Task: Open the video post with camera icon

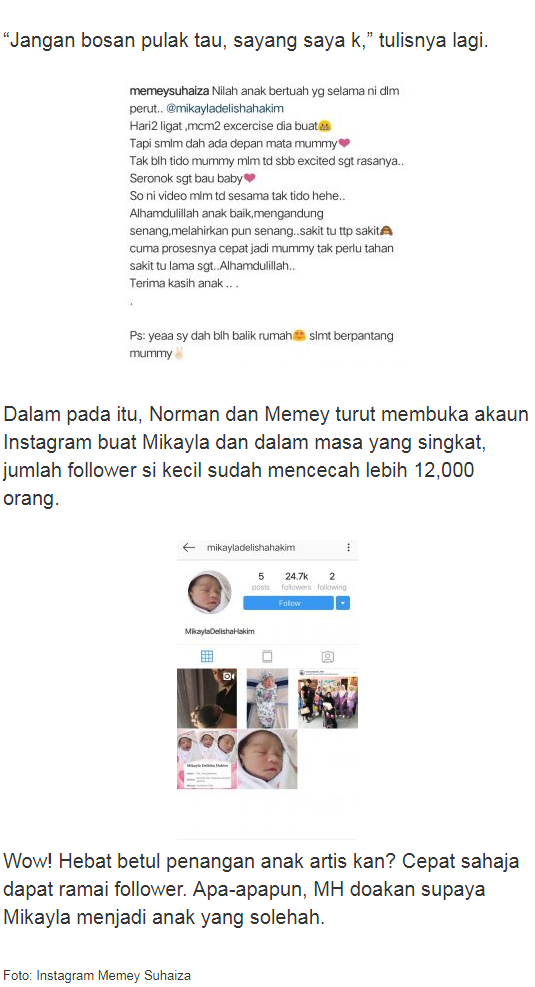Action: click(x=207, y=698)
